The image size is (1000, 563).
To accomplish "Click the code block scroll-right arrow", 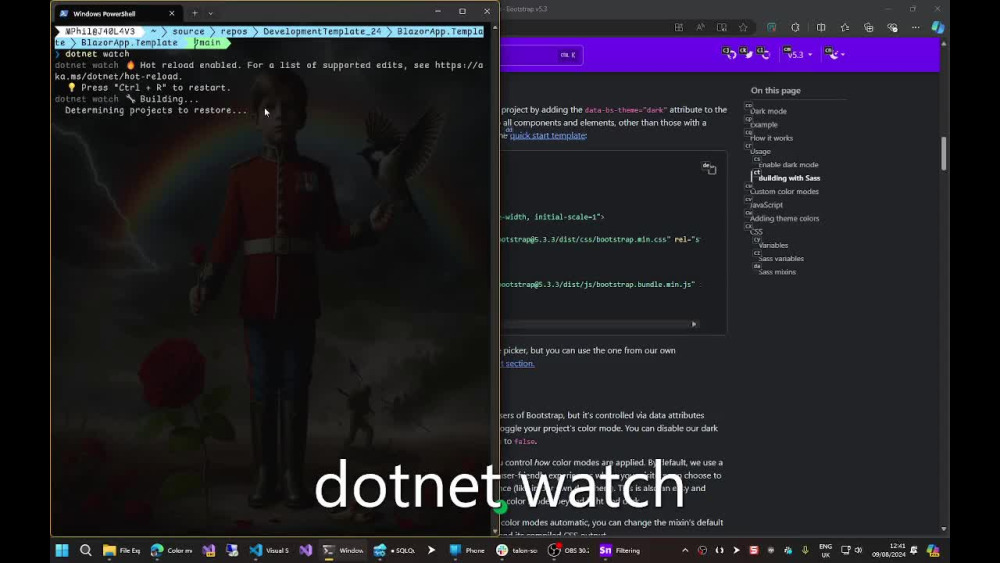I will pyautogui.click(x=694, y=324).
